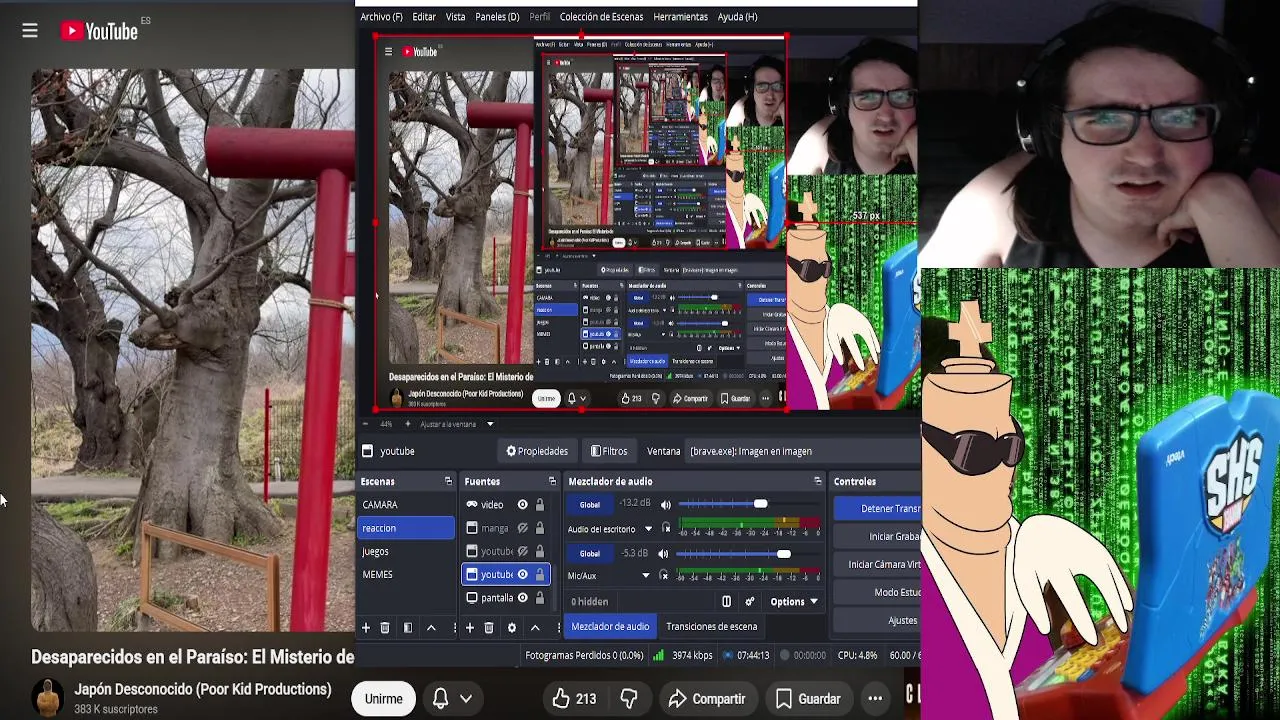The width and height of the screenshot is (1280, 720).
Task: Click the Propiedades button
Action: (x=537, y=451)
